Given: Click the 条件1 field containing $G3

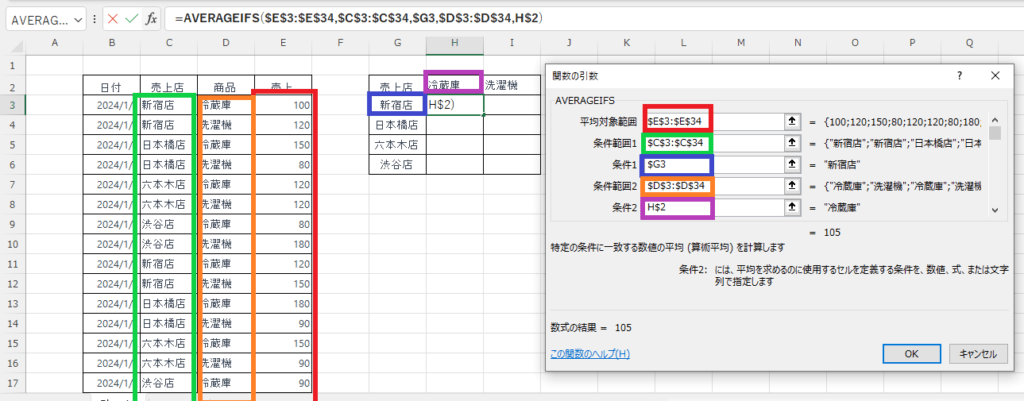Looking at the screenshot, I should click(714, 165).
